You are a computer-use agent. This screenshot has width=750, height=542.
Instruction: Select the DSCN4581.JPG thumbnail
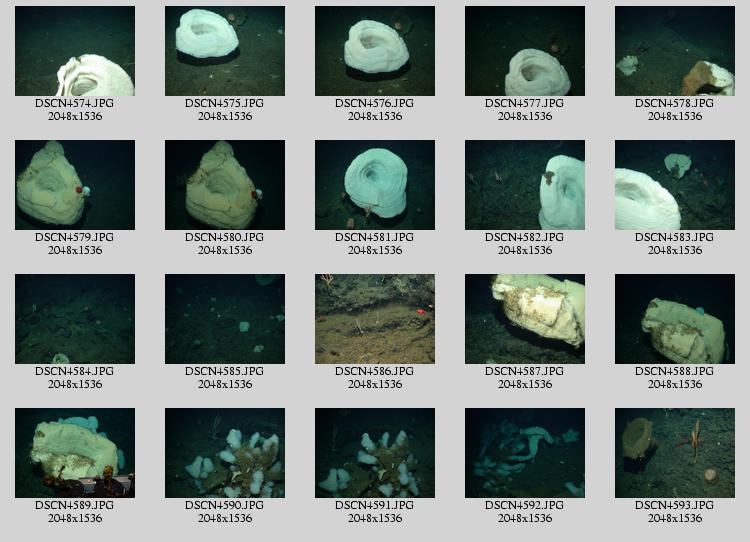375,185
